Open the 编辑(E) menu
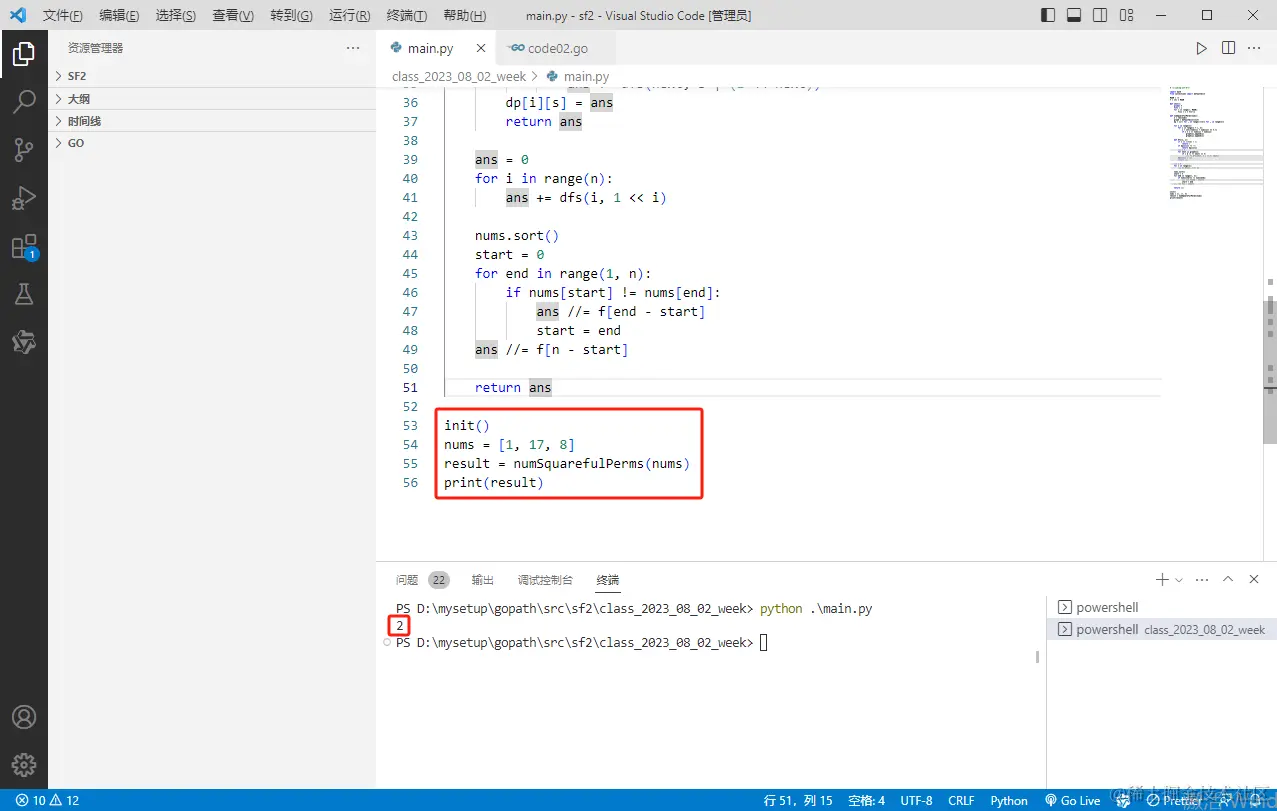The image size is (1277, 811). (120, 15)
